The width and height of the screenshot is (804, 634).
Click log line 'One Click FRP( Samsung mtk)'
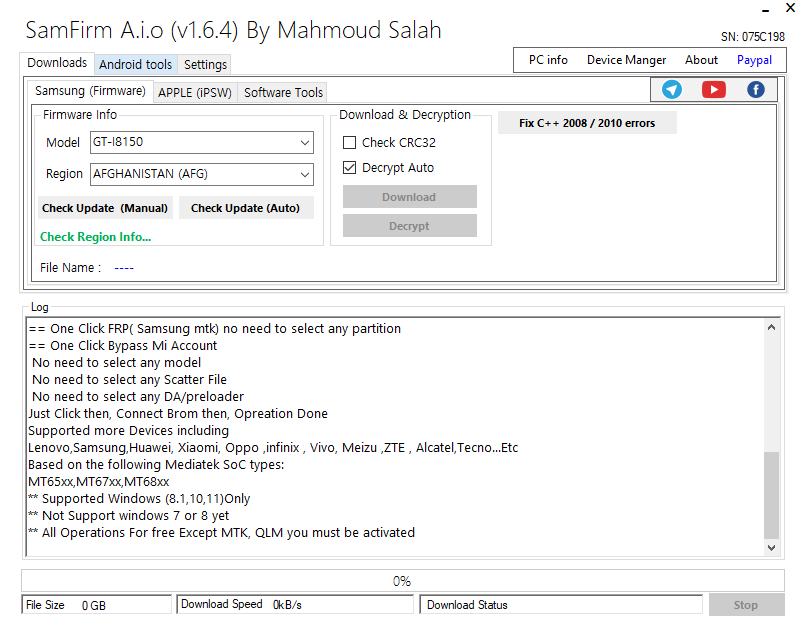(134, 329)
